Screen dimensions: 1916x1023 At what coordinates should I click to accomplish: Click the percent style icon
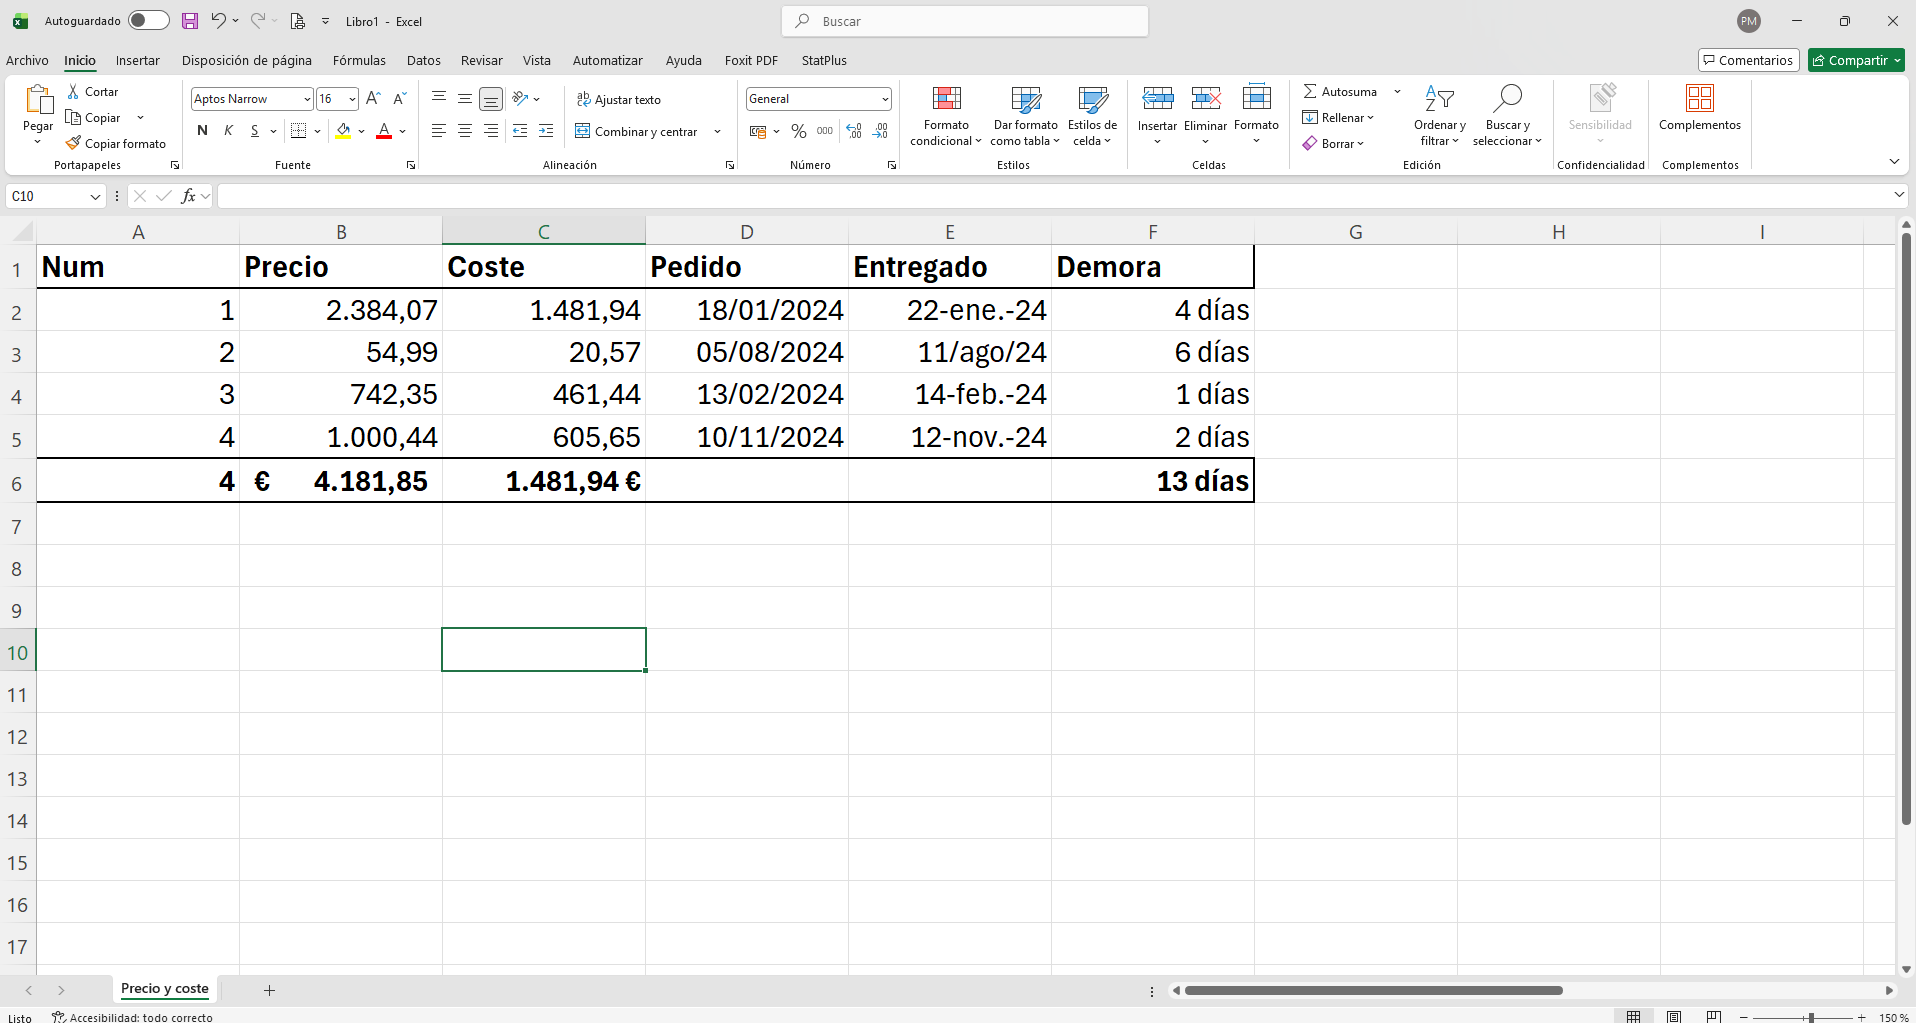coord(798,131)
